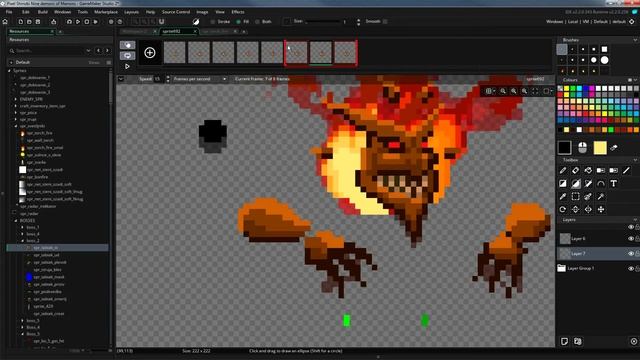Click the yellow secondary colour swatch

[x=600, y=148]
